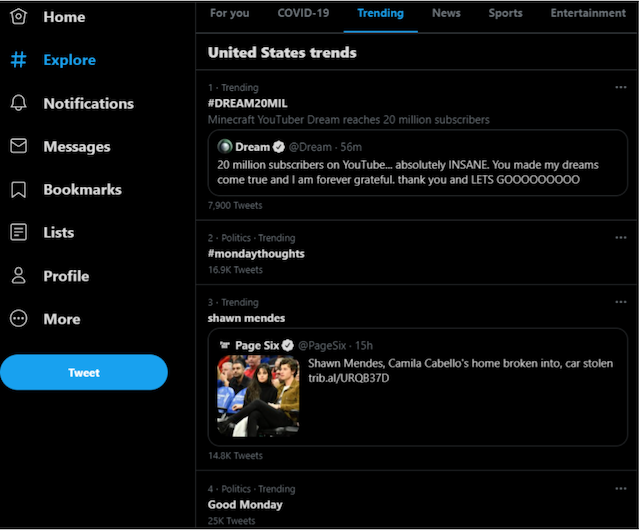Image resolution: width=640 pixels, height=530 pixels.
Task: Open the Good Monday trend
Action: pyautogui.click(x=245, y=505)
